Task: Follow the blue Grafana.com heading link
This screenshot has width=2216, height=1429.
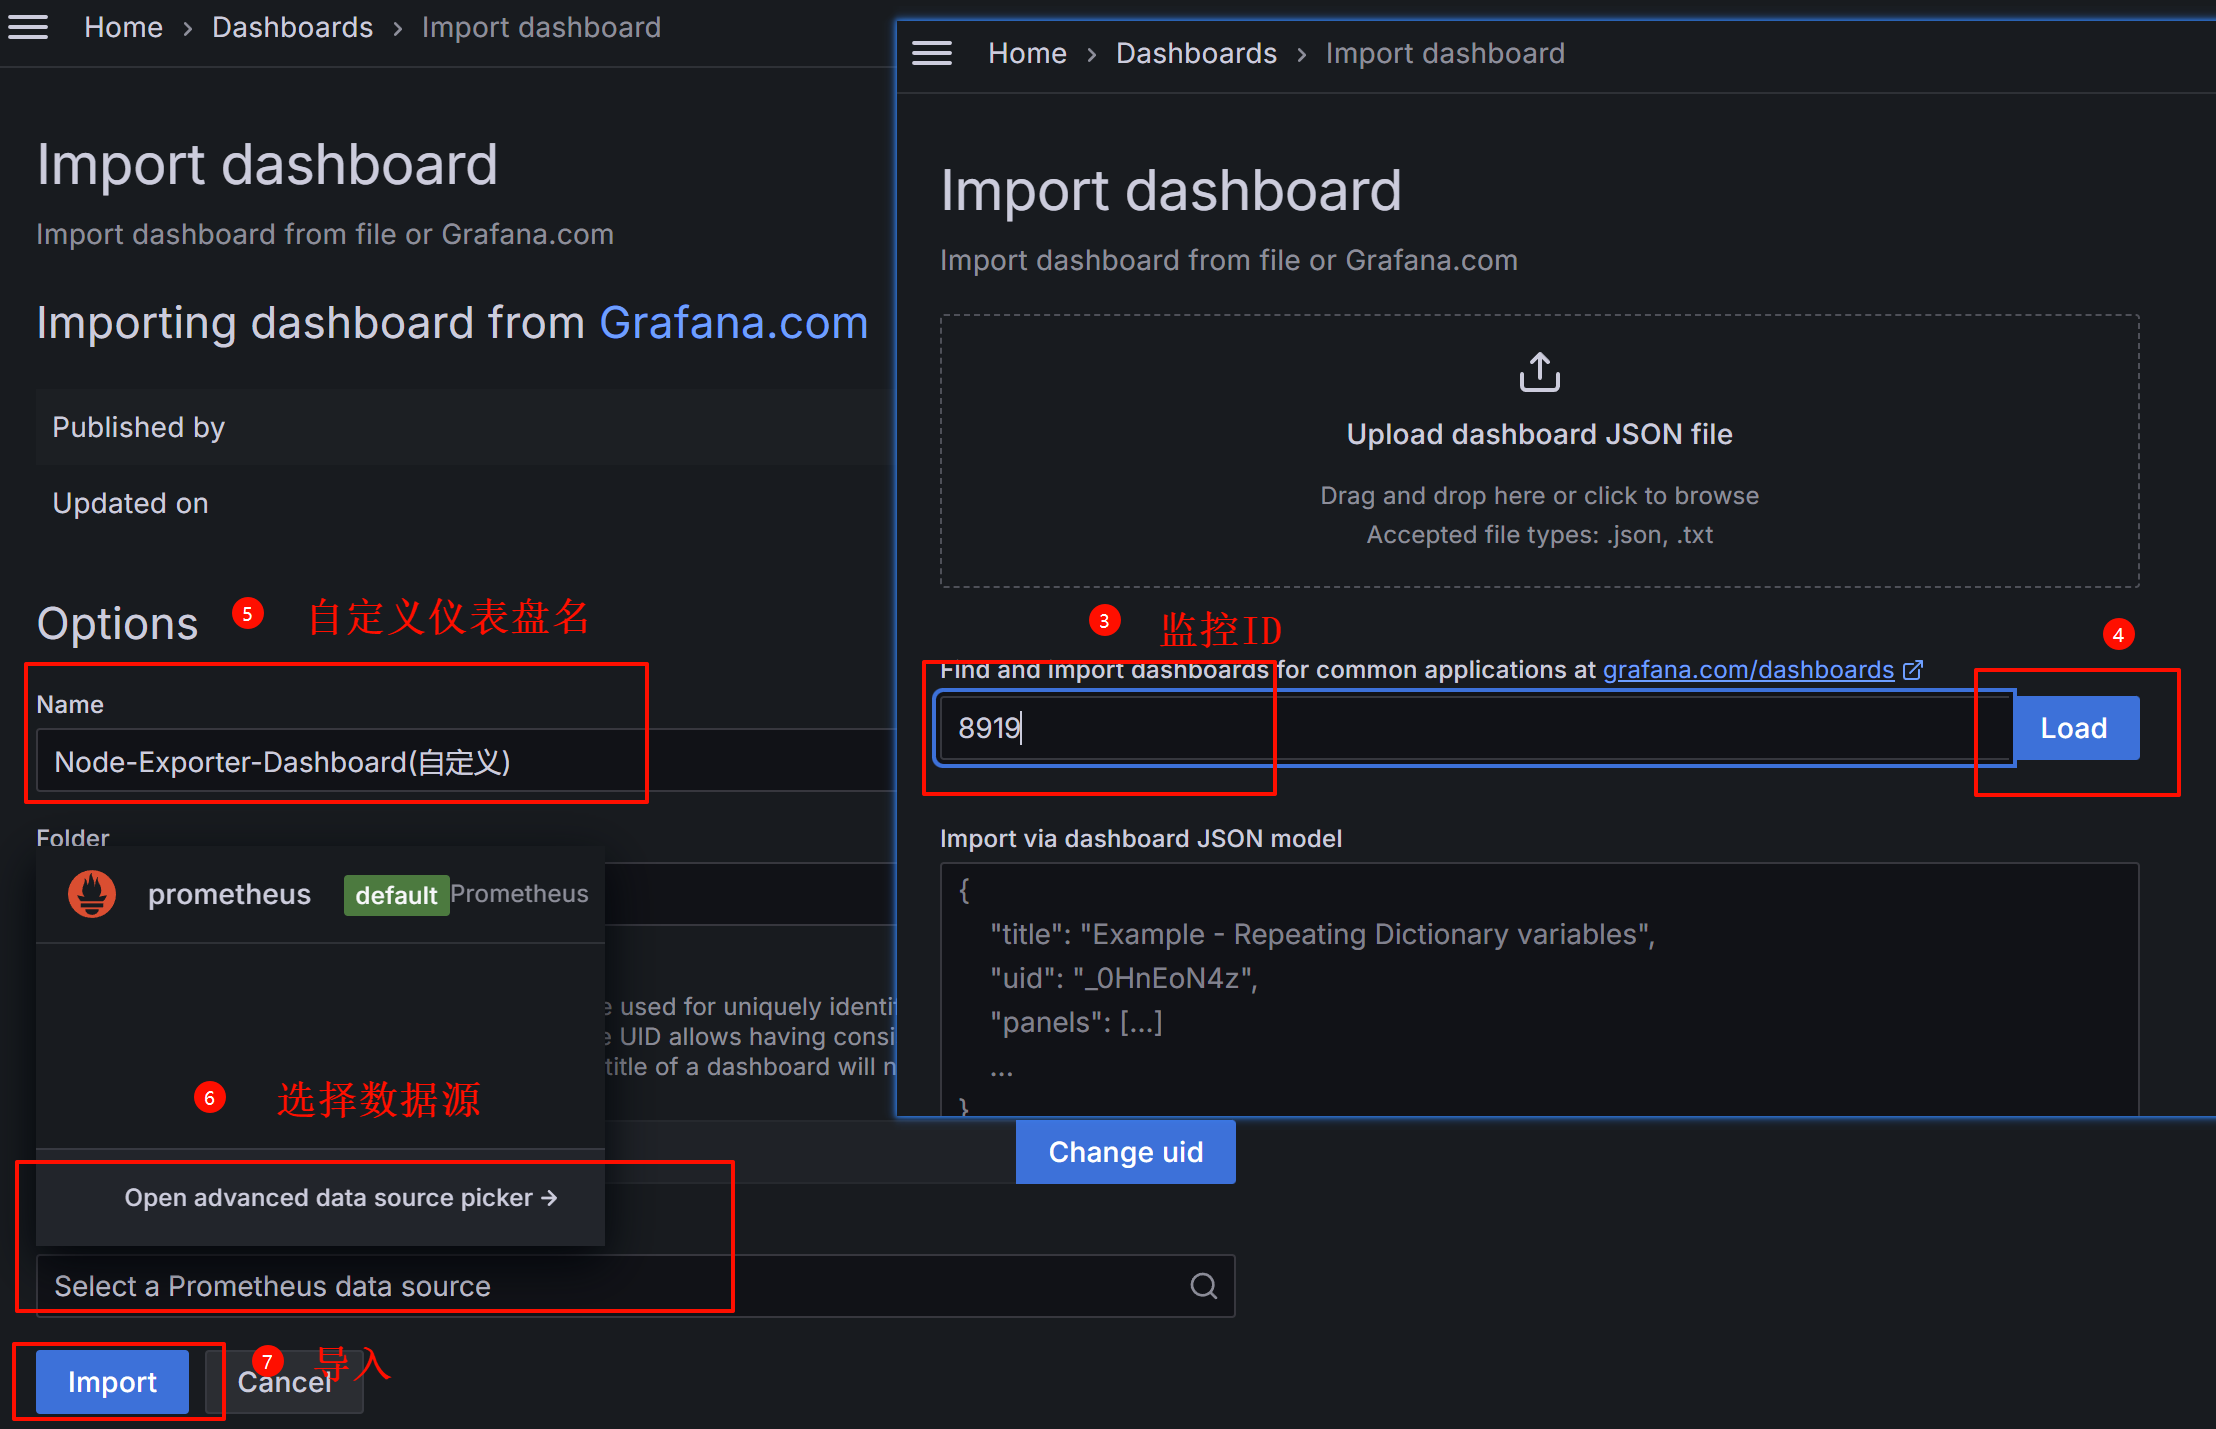Action: [x=733, y=323]
